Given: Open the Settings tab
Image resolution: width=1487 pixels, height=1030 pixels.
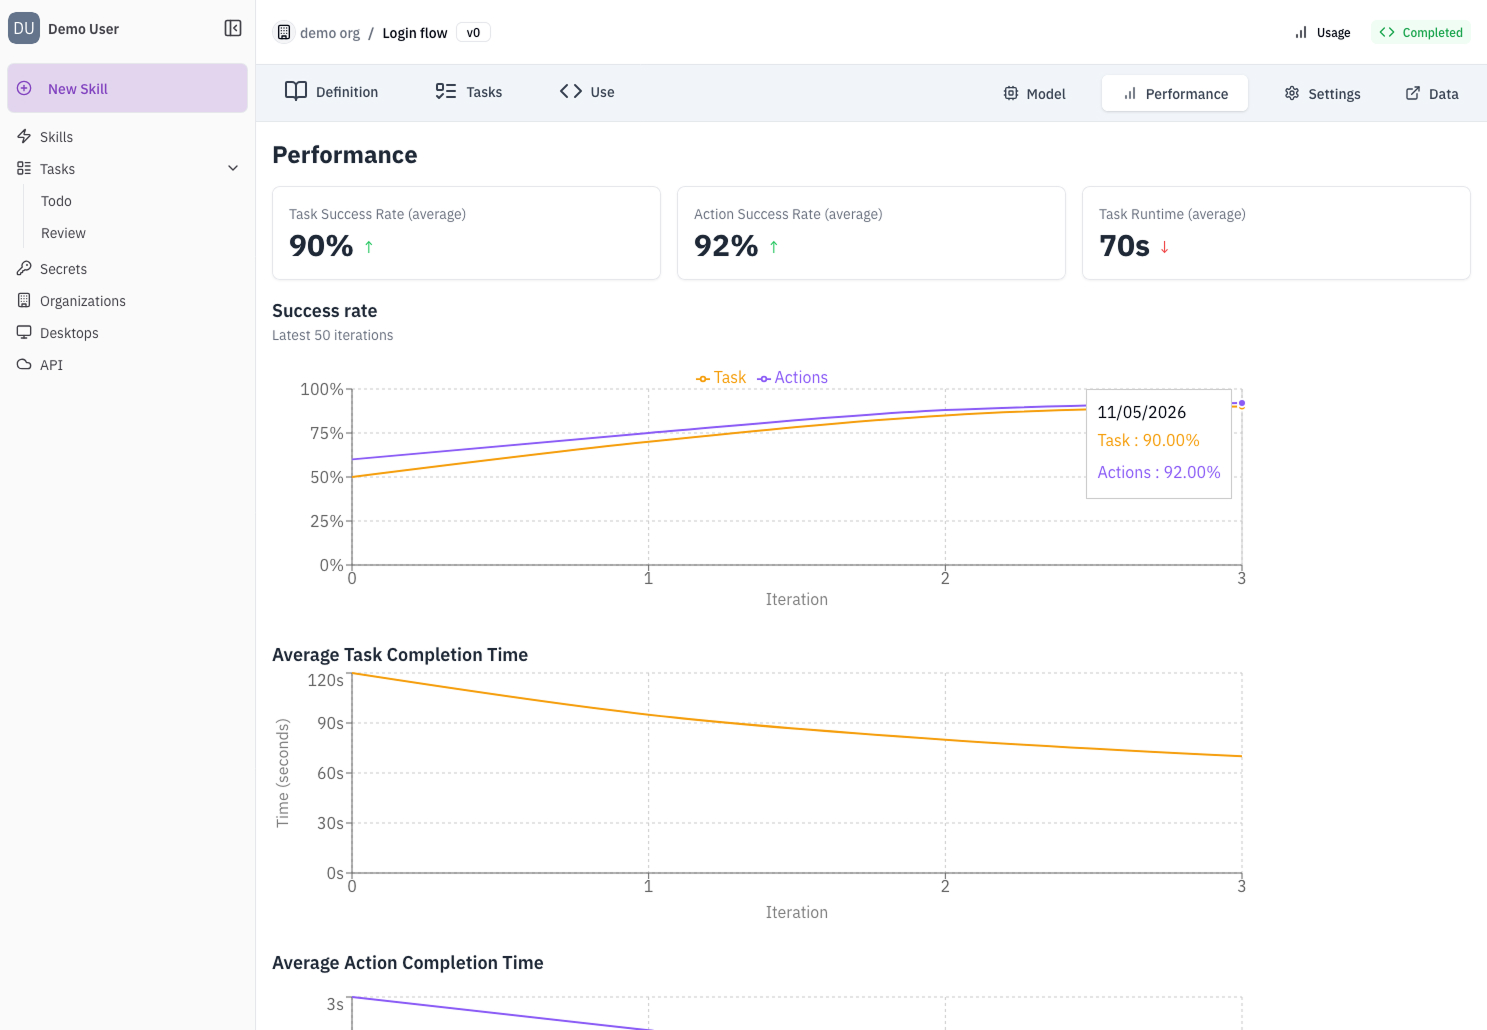Looking at the screenshot, I should pos(1322,93).
